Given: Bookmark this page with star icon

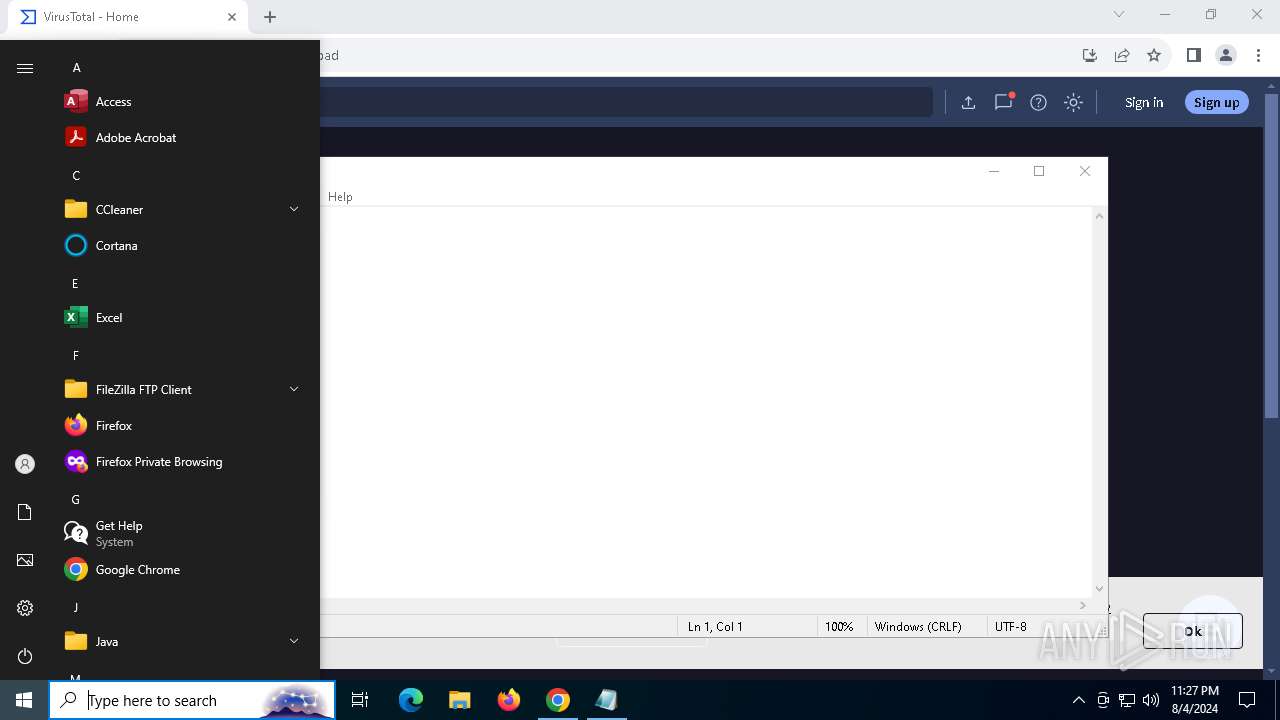Looking at the screenshot, I should coord(1154,55).
